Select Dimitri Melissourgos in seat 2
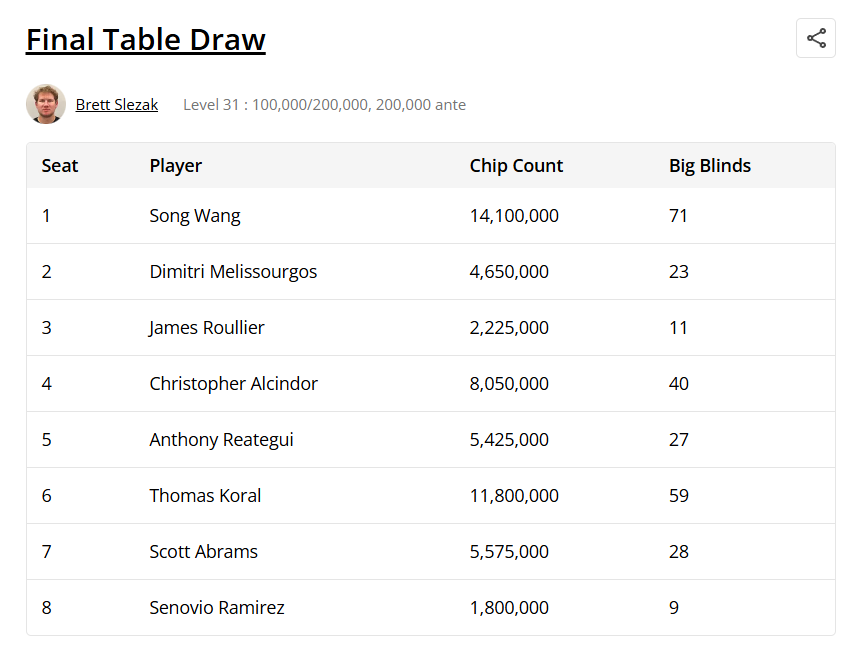The width and height of the screenshot is (860, 652). coord(233,271)
